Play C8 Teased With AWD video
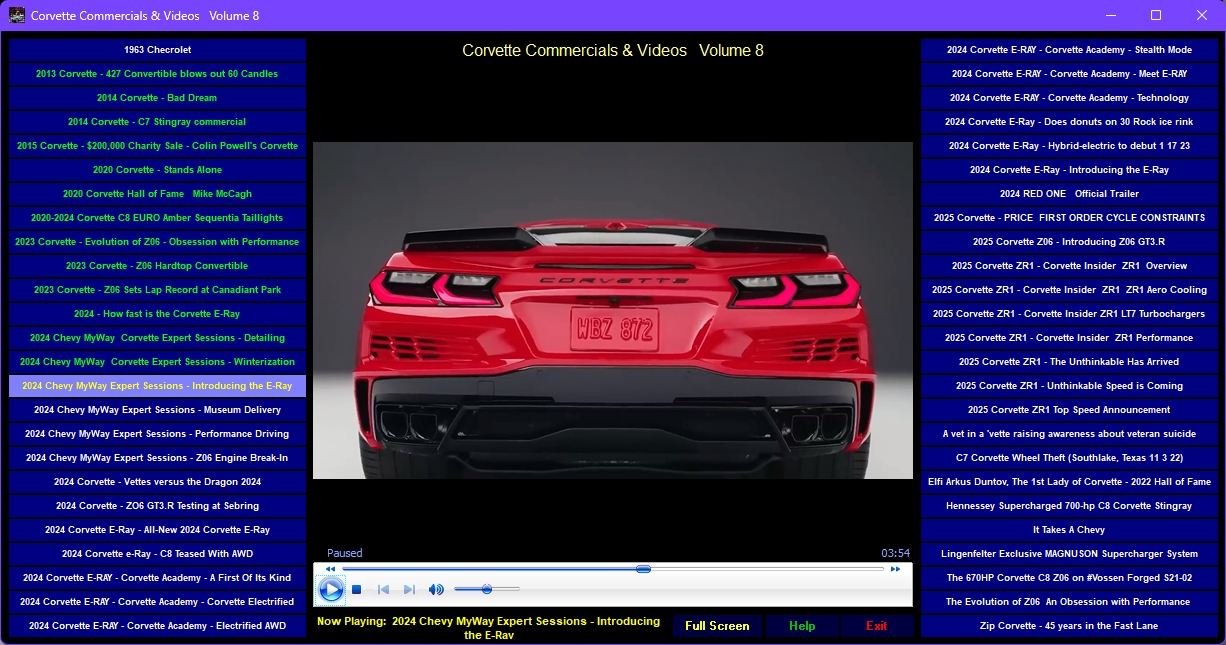 coord(157,553)
